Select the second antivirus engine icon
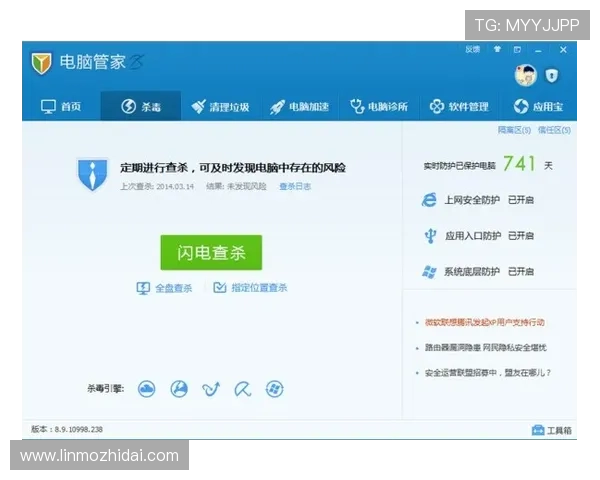Screen dimensions: 600x480 (179, 389)
